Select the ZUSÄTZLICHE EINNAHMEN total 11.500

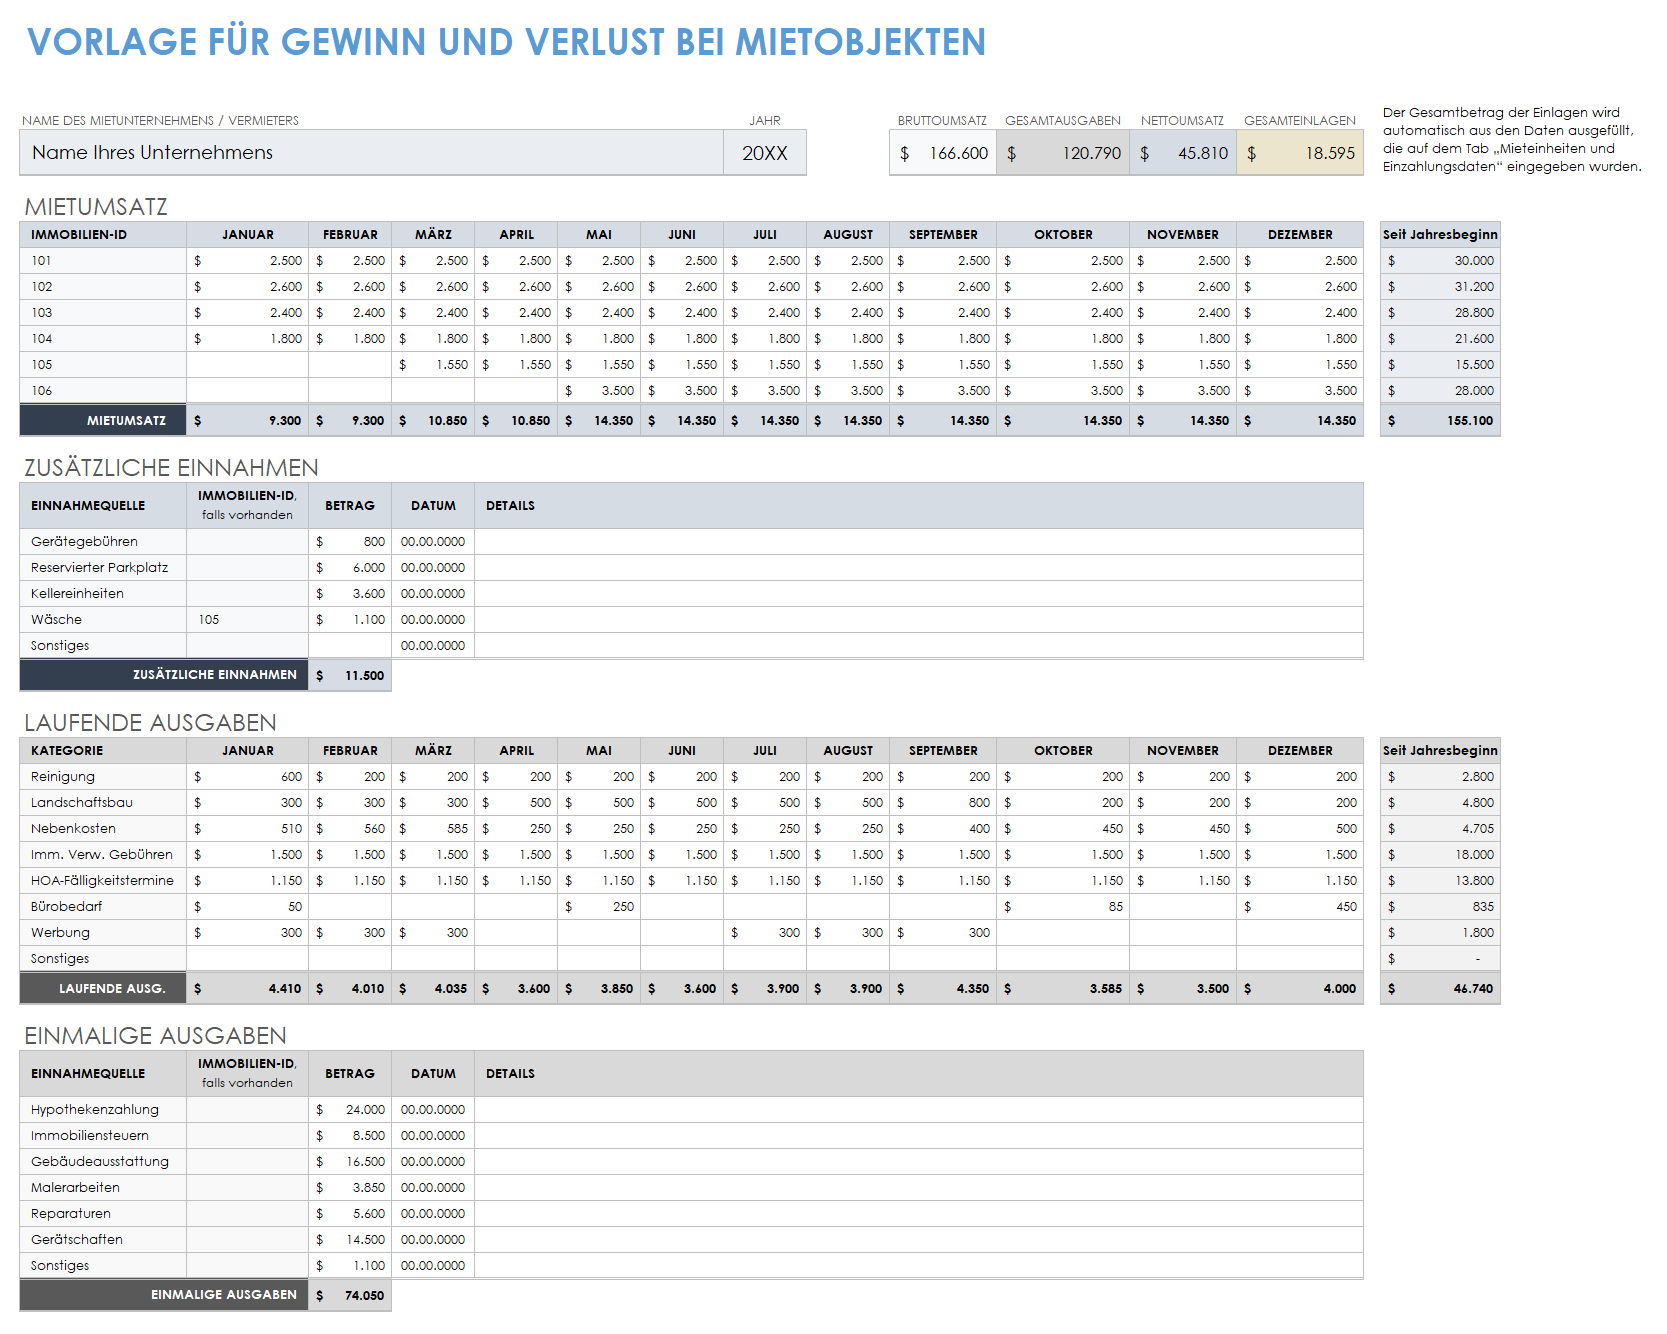pyautogui.click(x=350, y=676)
